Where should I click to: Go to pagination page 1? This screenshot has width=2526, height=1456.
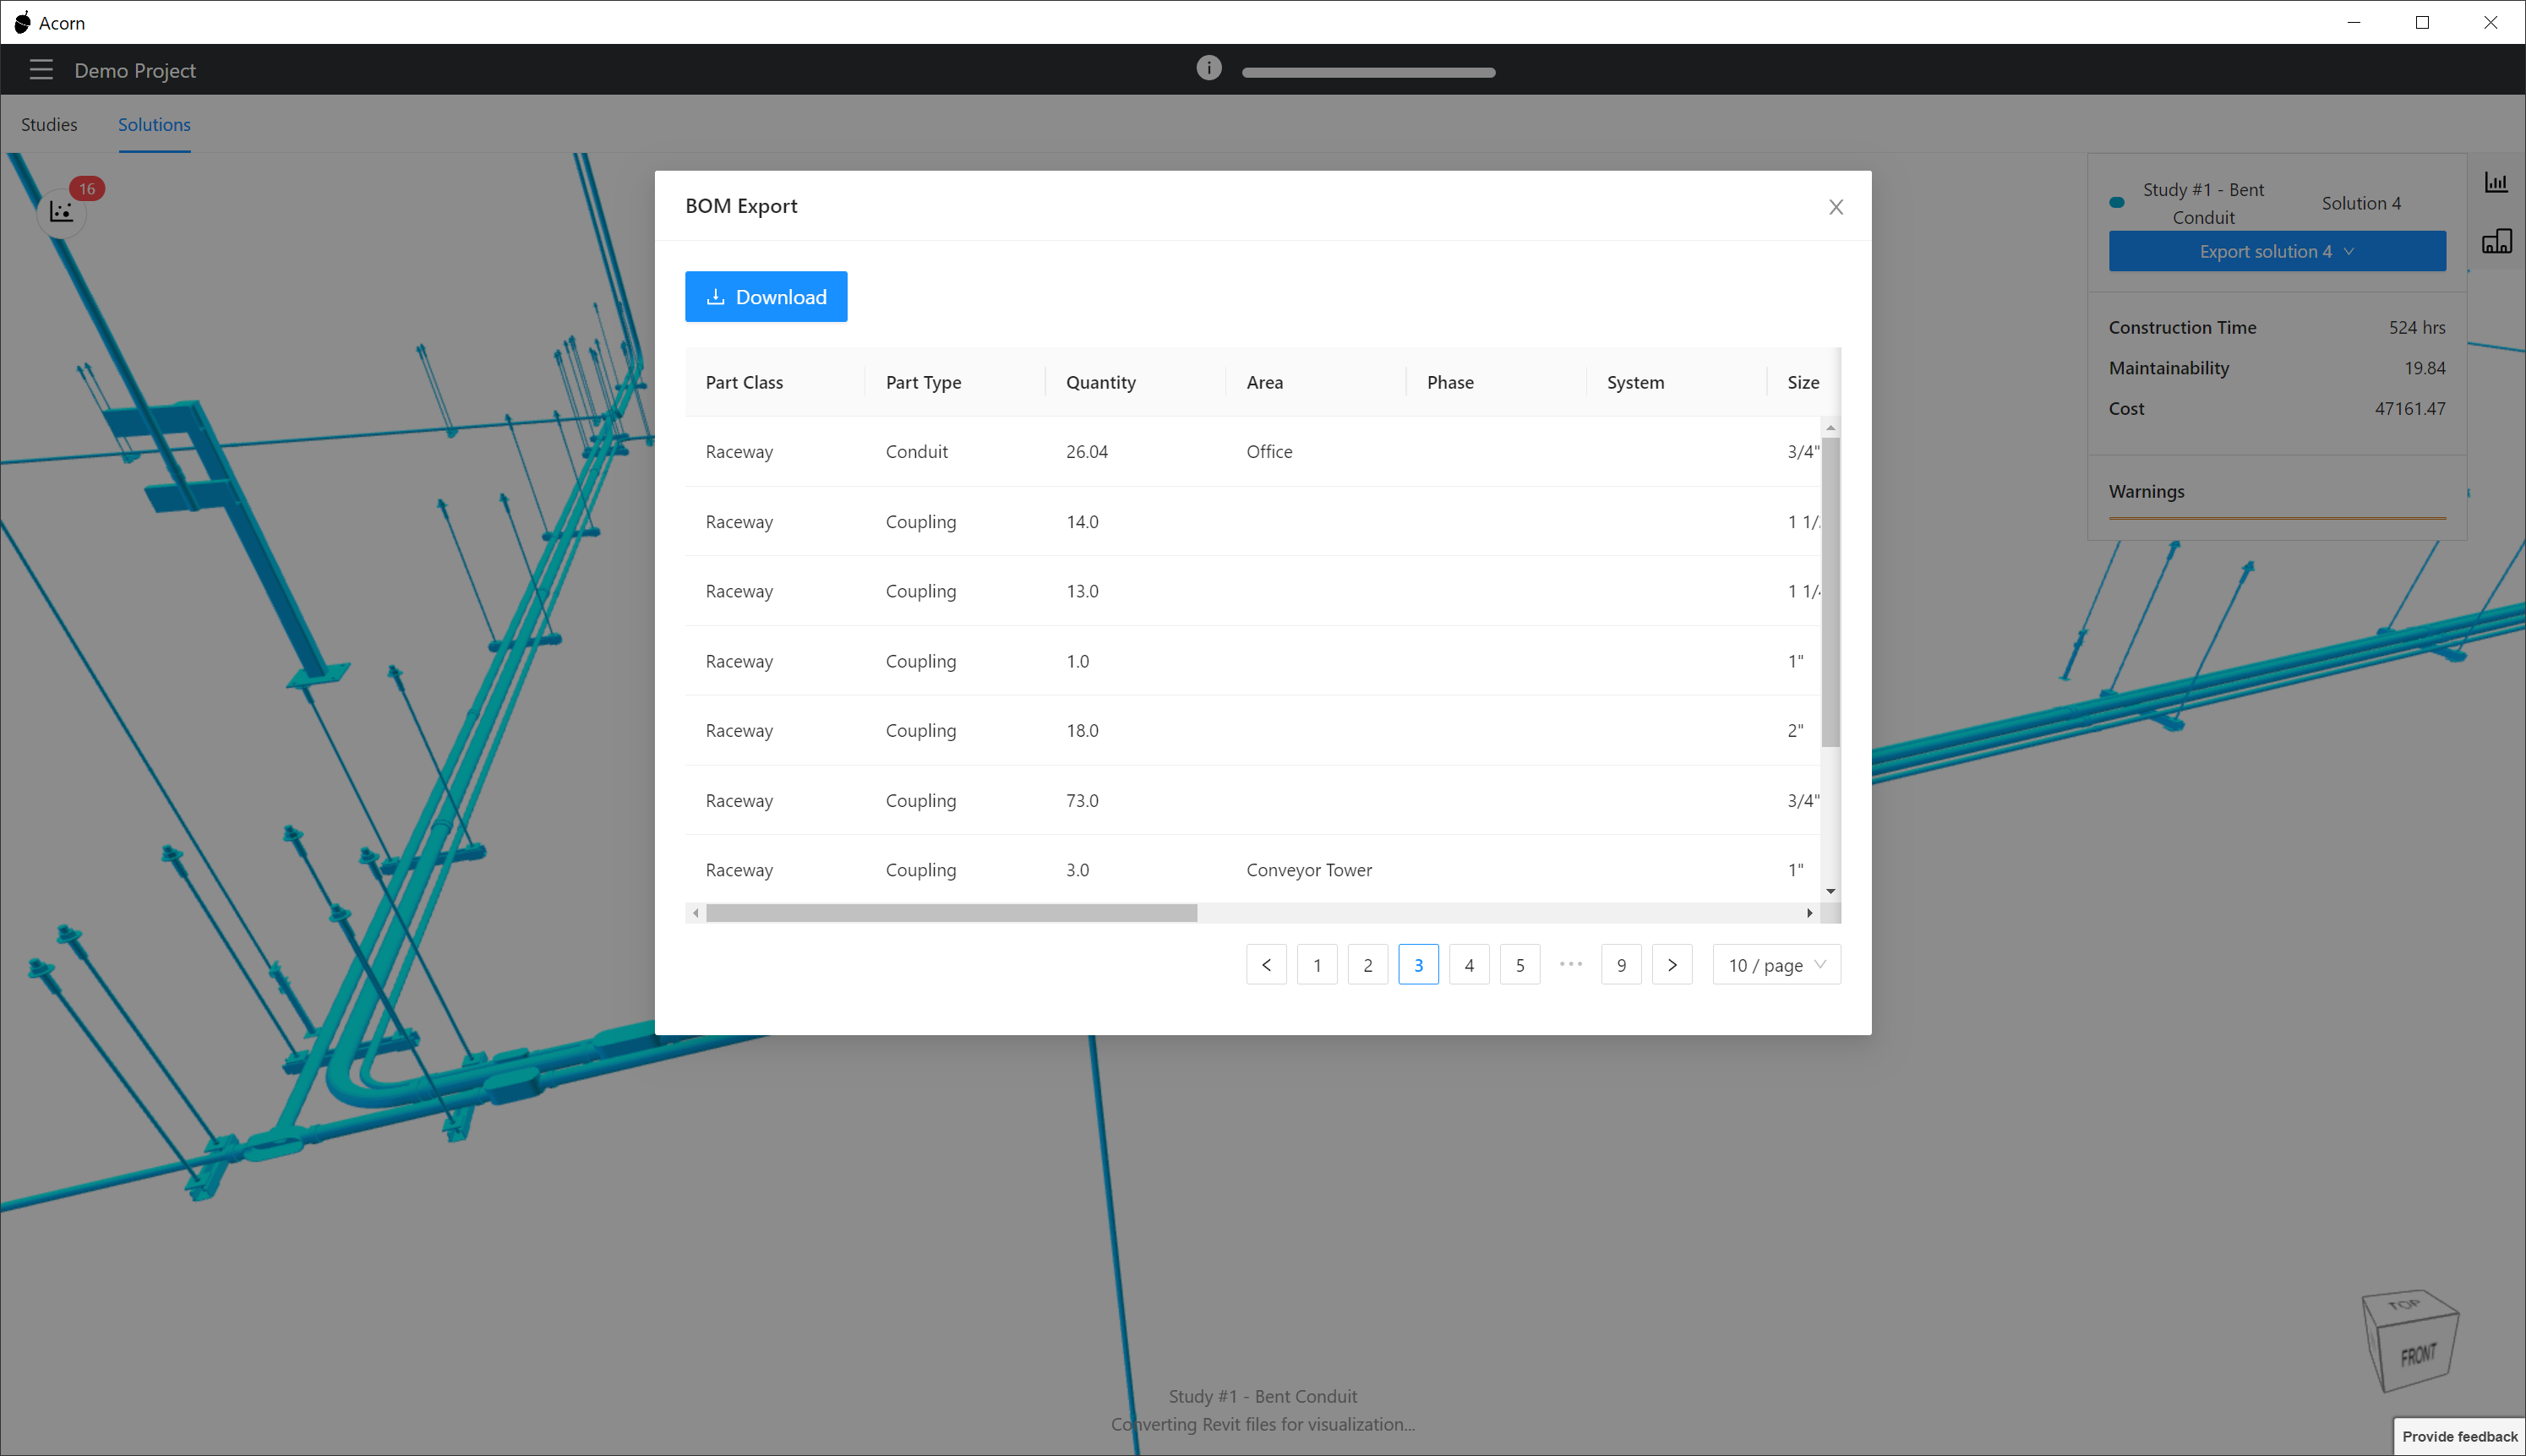tap(1317, 965)
